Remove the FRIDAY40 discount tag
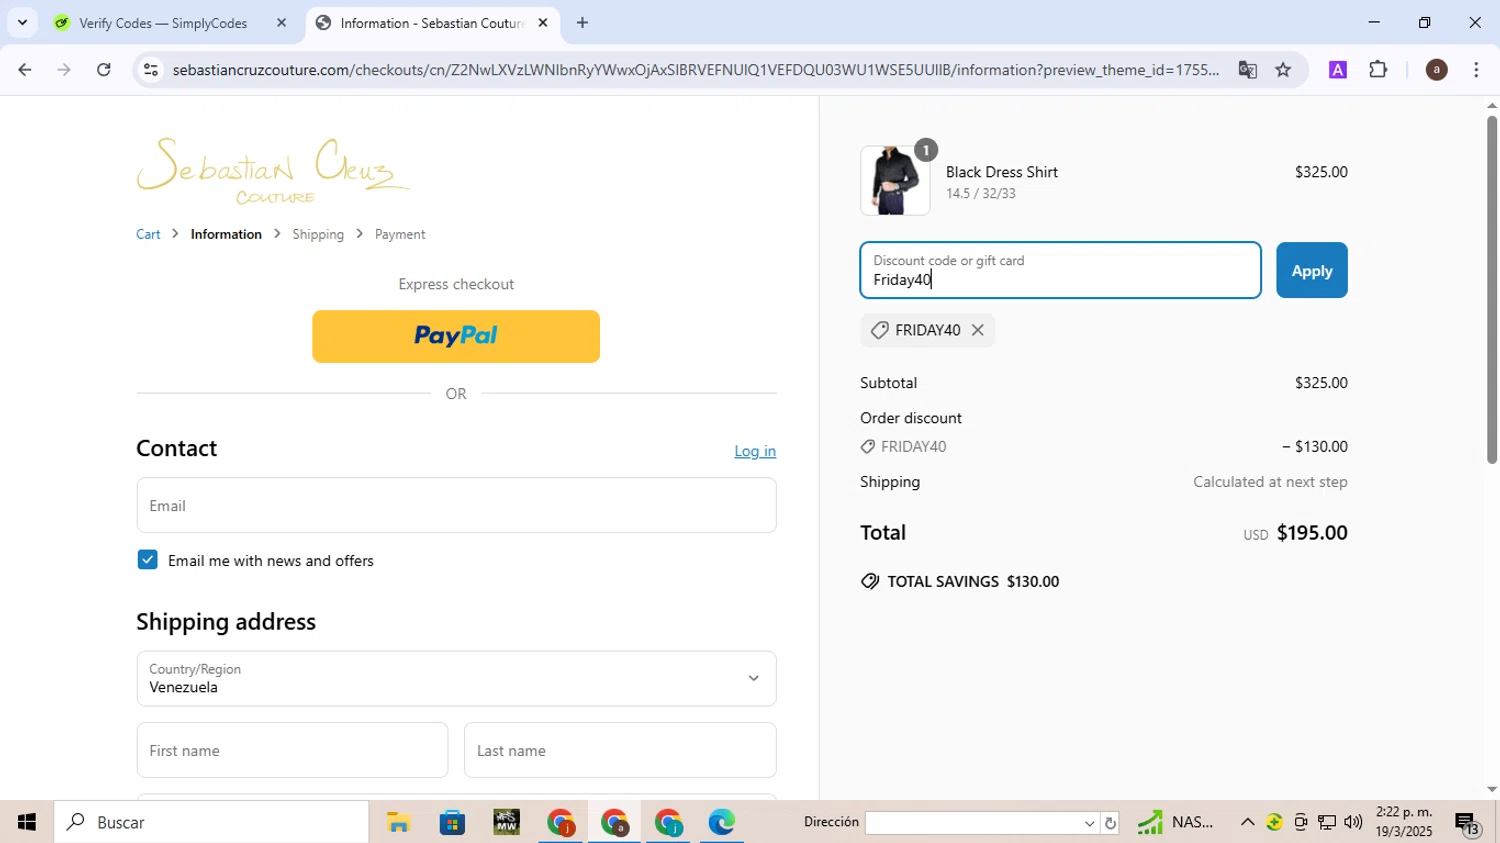 [977, 330]
